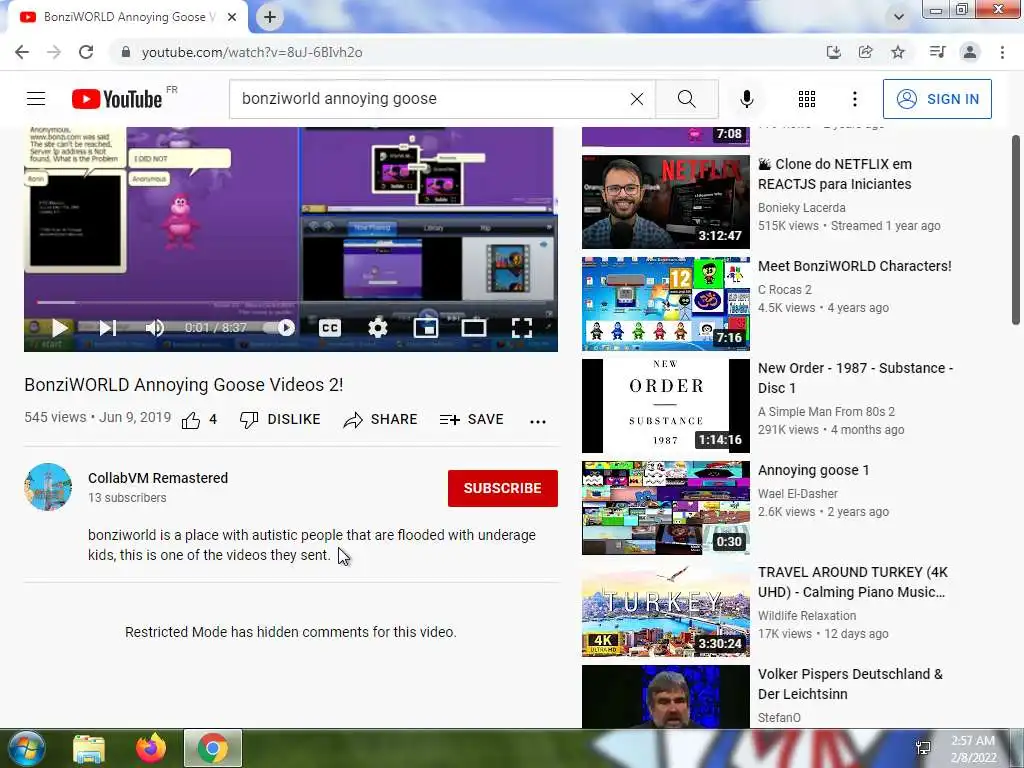Open Meet BonziWORLD Characters! title
1024x768 pixels.
854,266
